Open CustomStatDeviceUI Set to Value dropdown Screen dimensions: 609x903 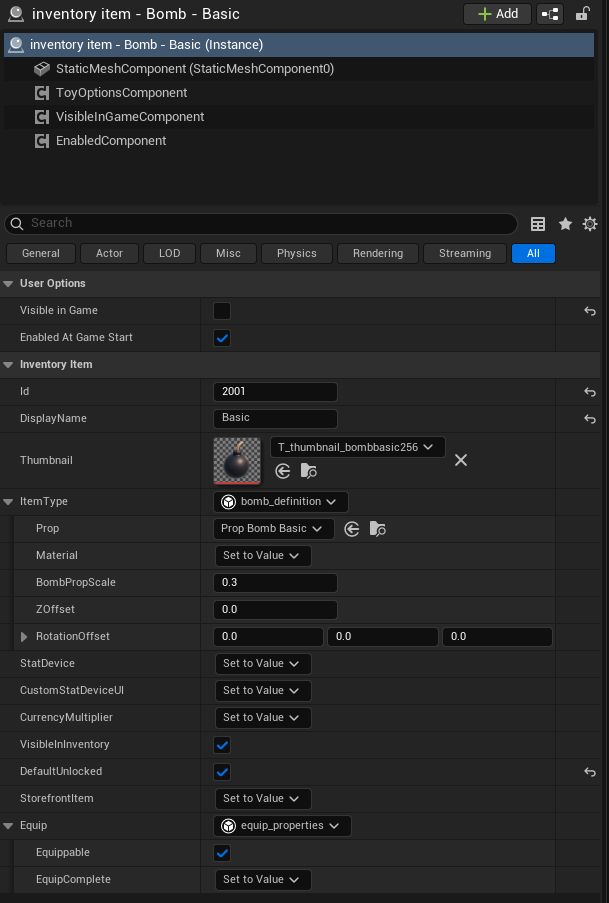point(263,690)
